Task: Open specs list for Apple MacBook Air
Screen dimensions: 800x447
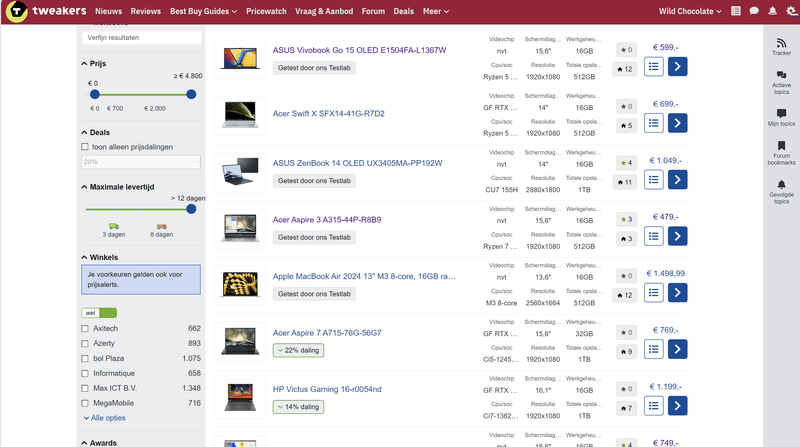Action: [x=654, y=293]
